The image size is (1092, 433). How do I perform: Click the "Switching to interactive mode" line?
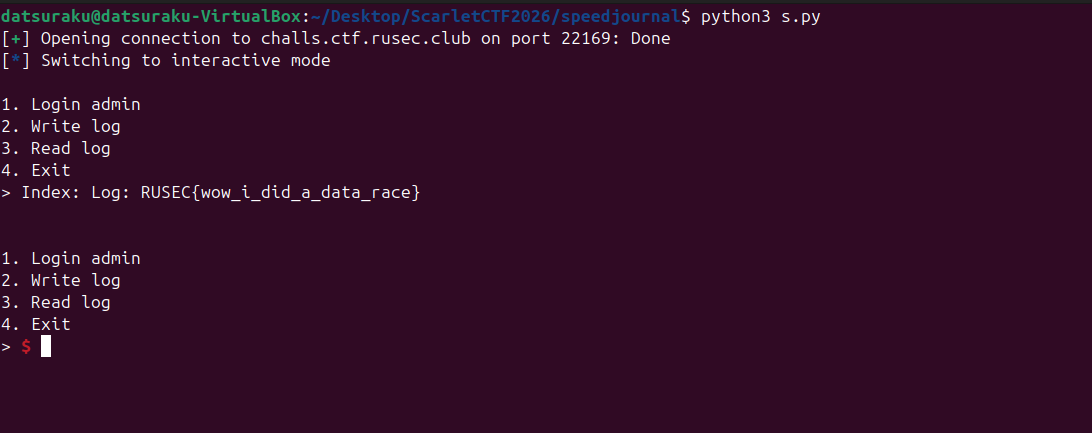tap(185, 61)
